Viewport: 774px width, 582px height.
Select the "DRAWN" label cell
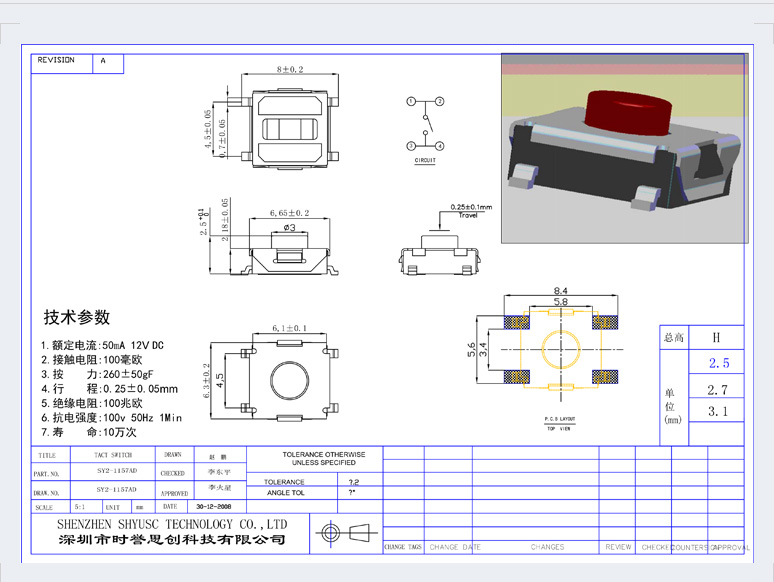[x=173, y=455]
